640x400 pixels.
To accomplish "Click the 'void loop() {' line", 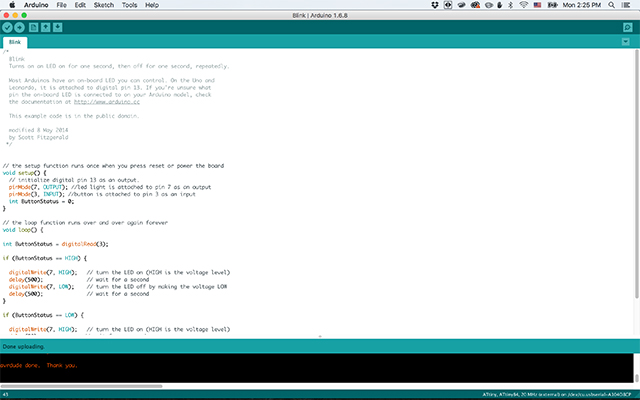I will [23, 230].
